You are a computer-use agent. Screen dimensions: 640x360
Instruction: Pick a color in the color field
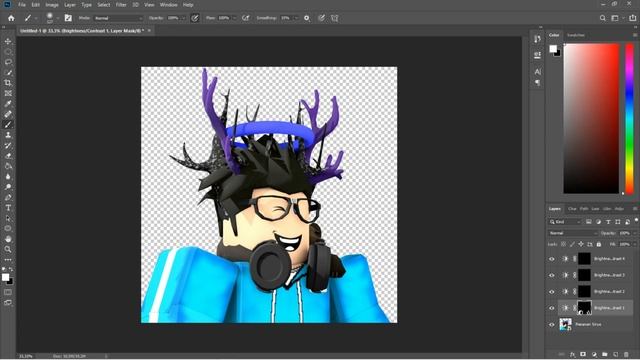[x=591, y=118]
